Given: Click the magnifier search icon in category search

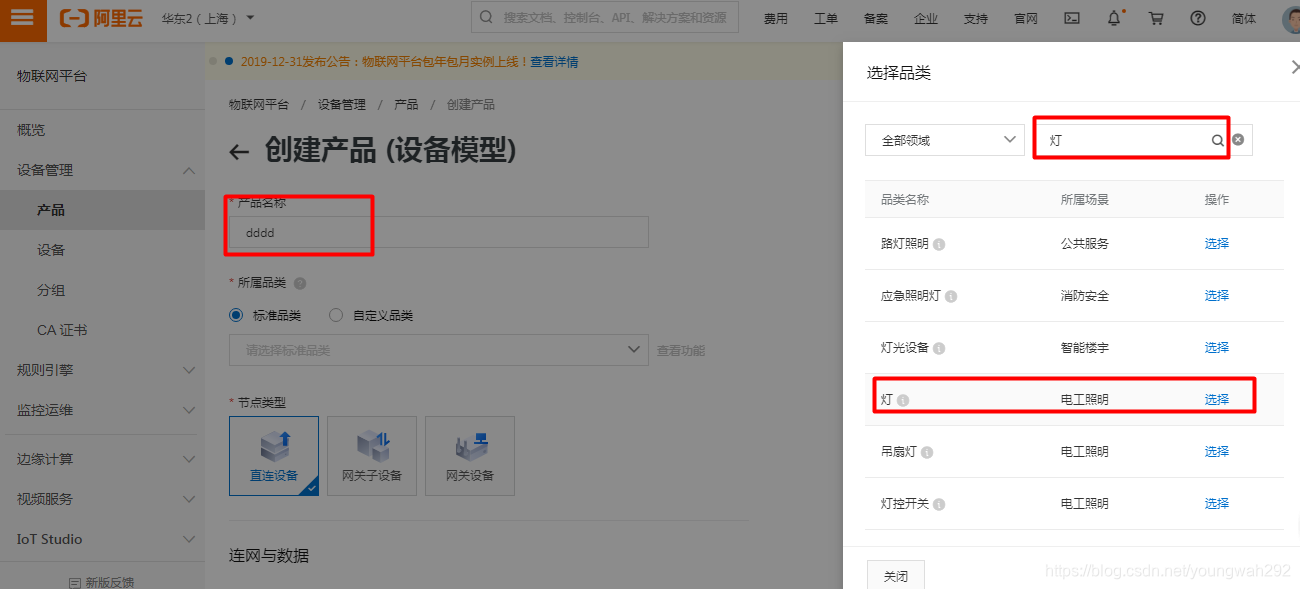Looking at the screenshot, I should point(1217,141).
